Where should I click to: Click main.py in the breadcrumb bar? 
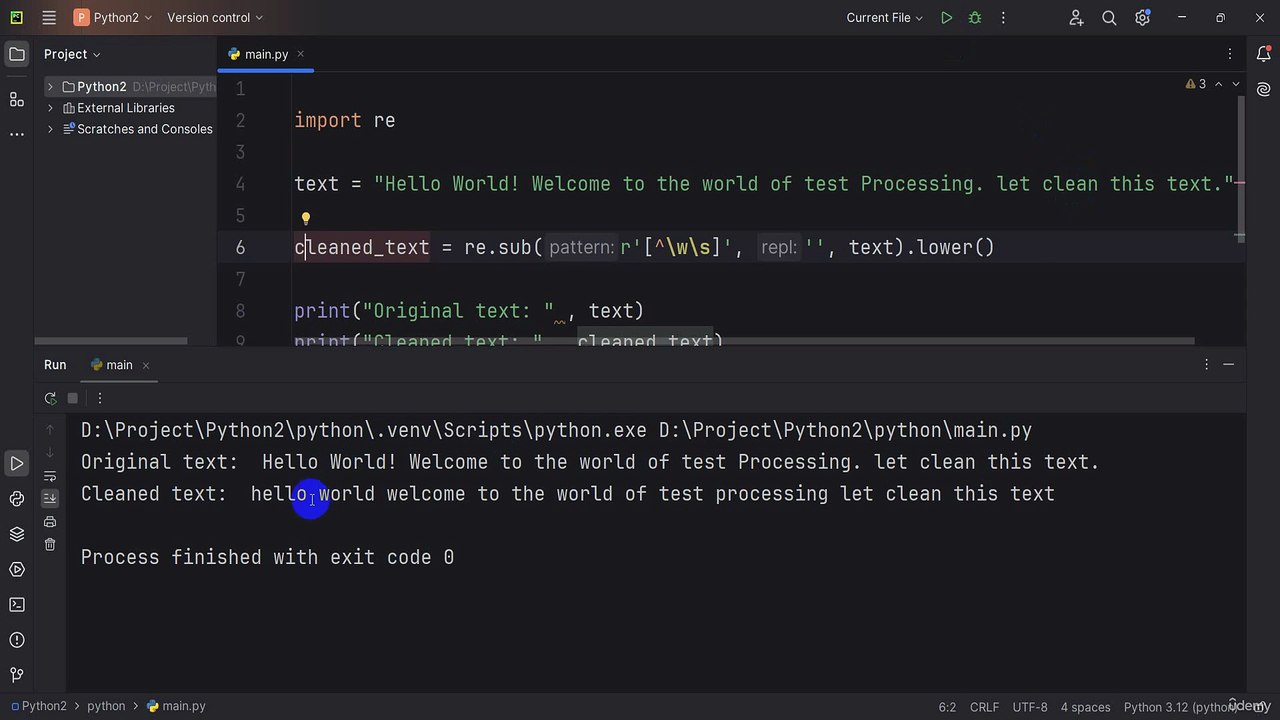point(176,706)
